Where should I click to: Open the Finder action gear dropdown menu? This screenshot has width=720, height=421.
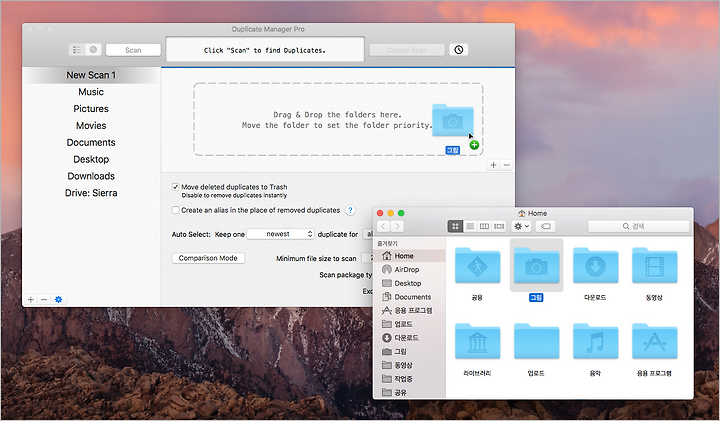(x=521, y=226)
